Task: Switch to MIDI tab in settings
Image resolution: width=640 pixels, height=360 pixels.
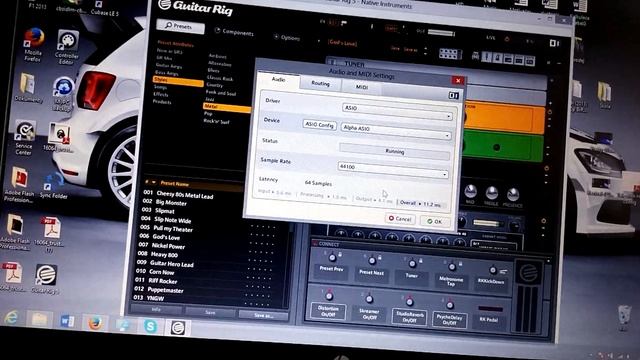Action: click(x=362, y=87)
